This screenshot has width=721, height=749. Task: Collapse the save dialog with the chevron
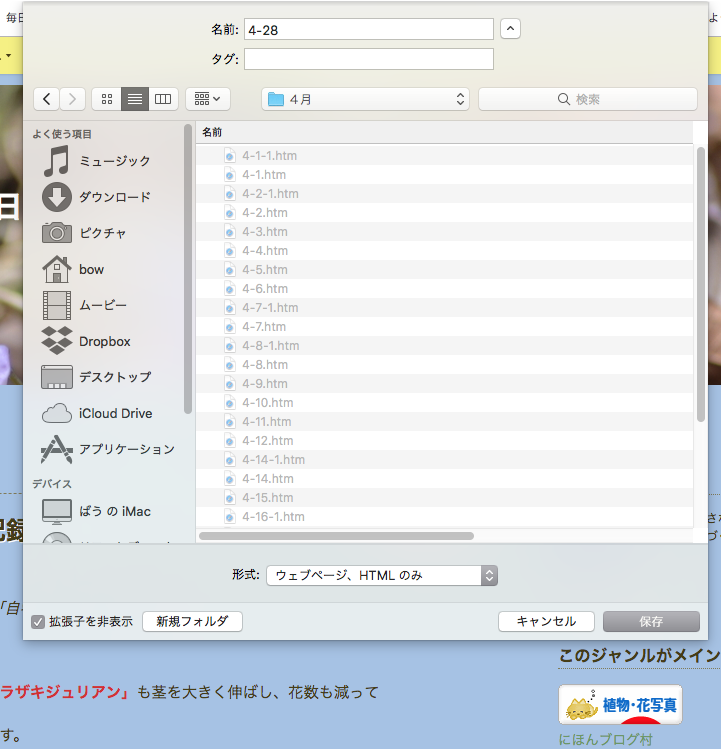tap(510, 29)
